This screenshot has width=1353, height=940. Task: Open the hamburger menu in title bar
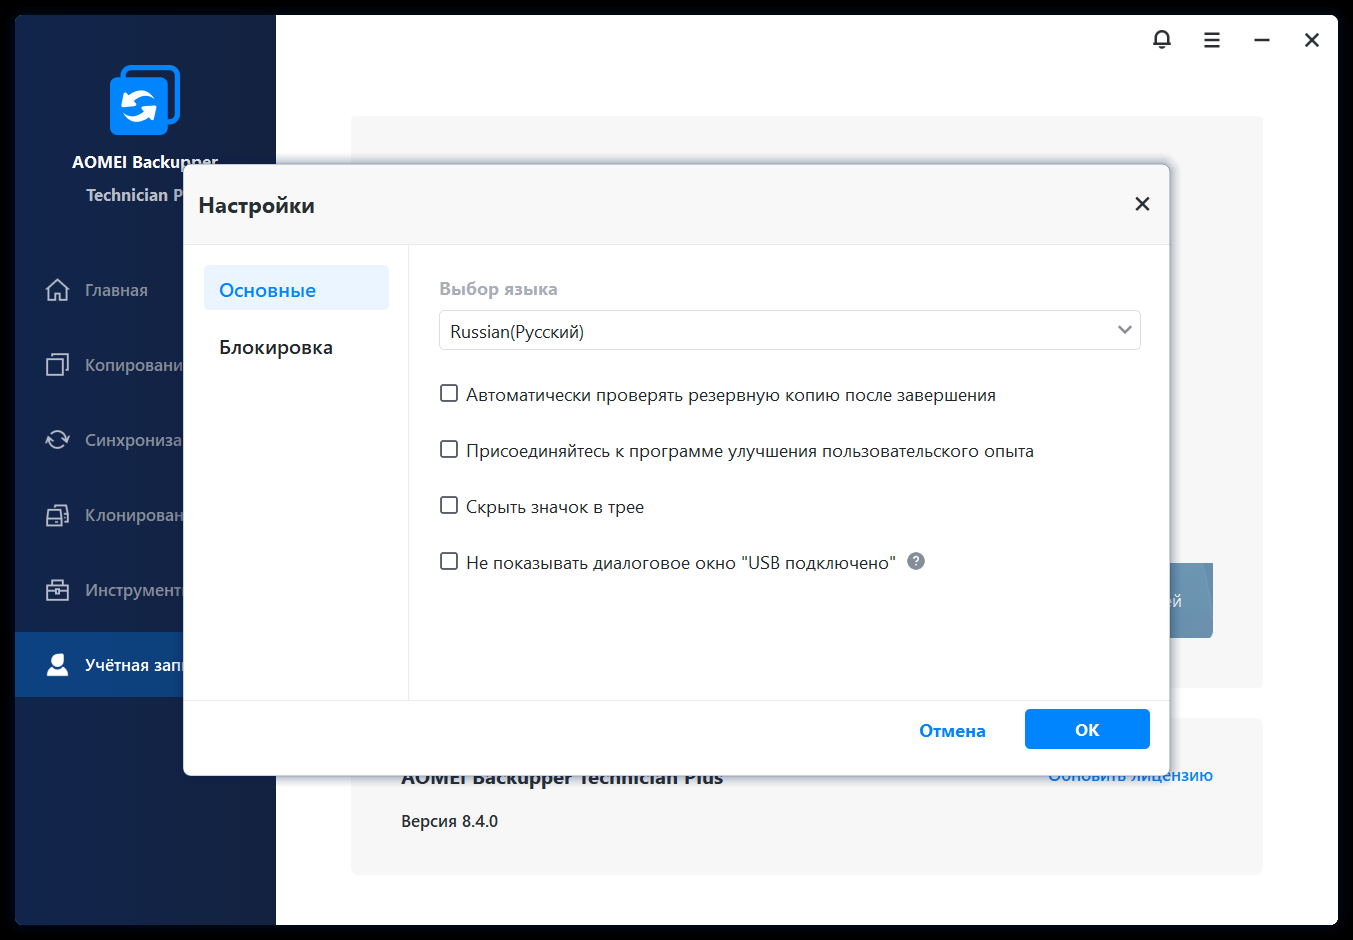pos(1212,40)
